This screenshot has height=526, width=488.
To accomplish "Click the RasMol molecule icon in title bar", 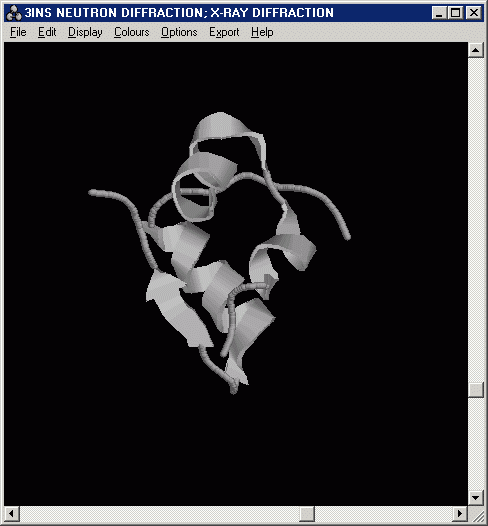I will [x=14, y=13].
